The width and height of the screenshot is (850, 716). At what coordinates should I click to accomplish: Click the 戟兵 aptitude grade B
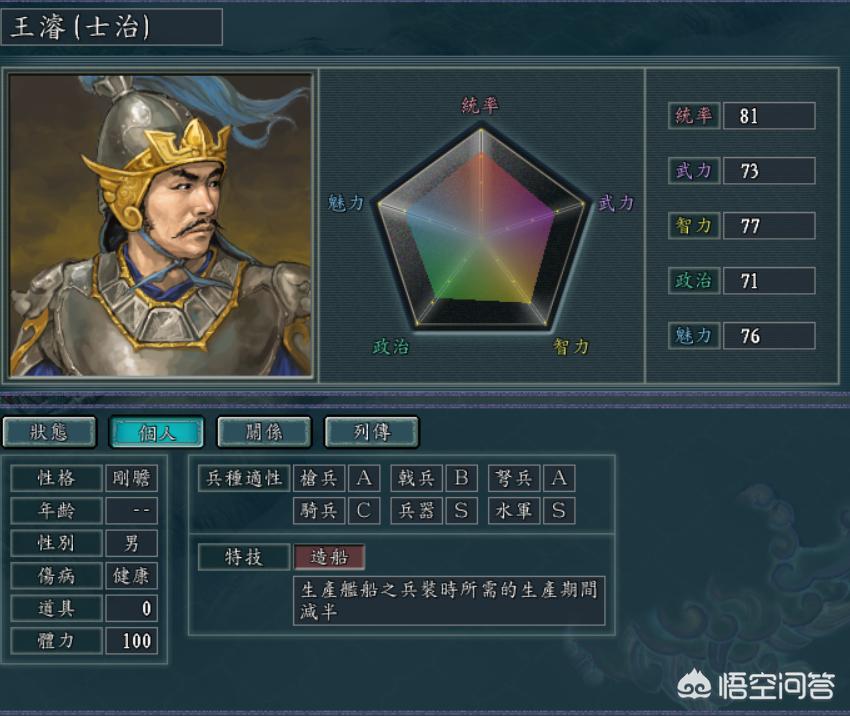point(461,478)
